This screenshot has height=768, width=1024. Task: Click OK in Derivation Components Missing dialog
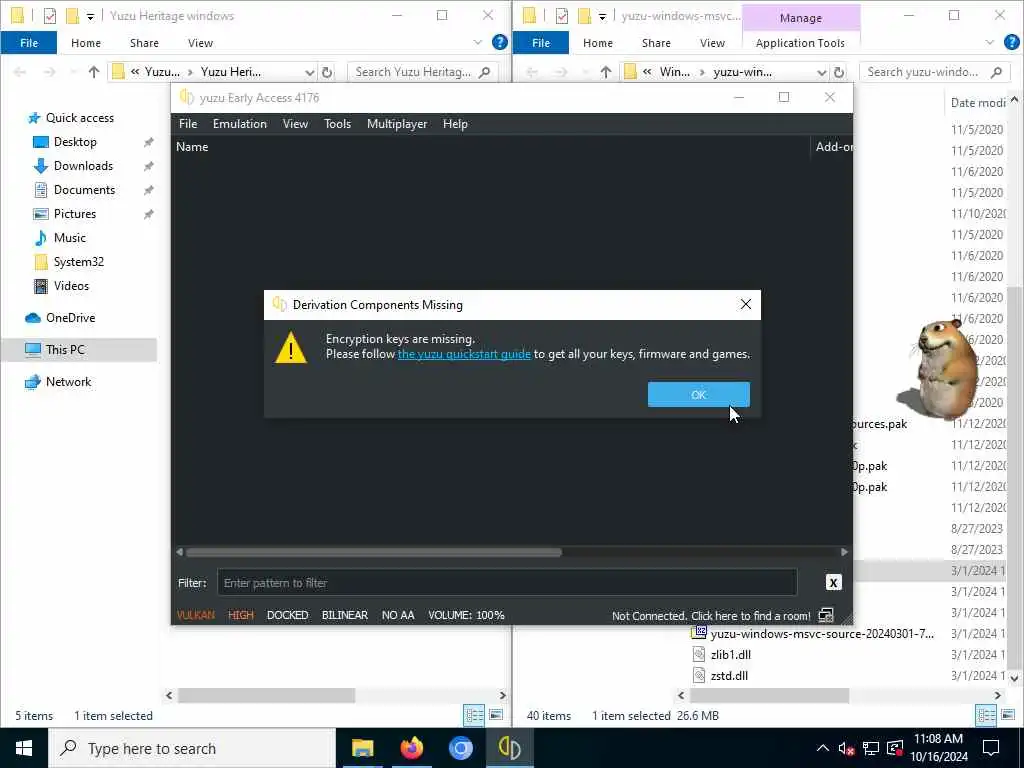(698, 394)
